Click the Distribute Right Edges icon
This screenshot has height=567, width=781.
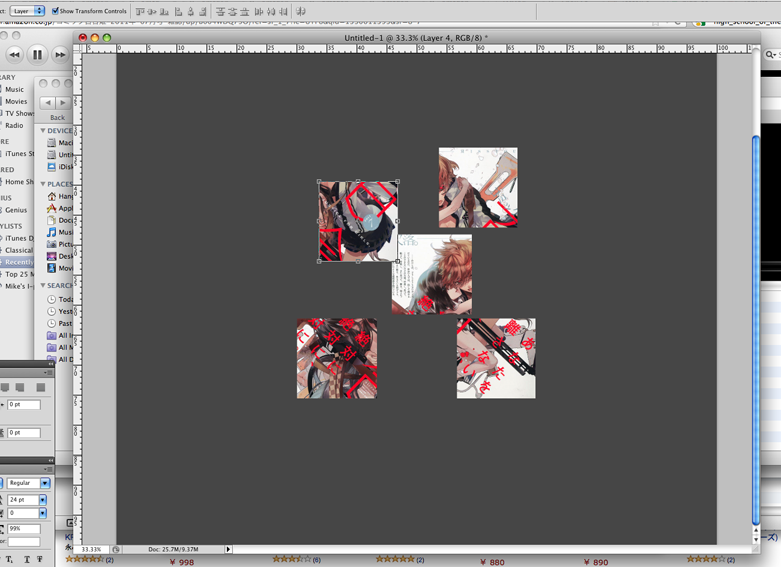coord(283,11)
